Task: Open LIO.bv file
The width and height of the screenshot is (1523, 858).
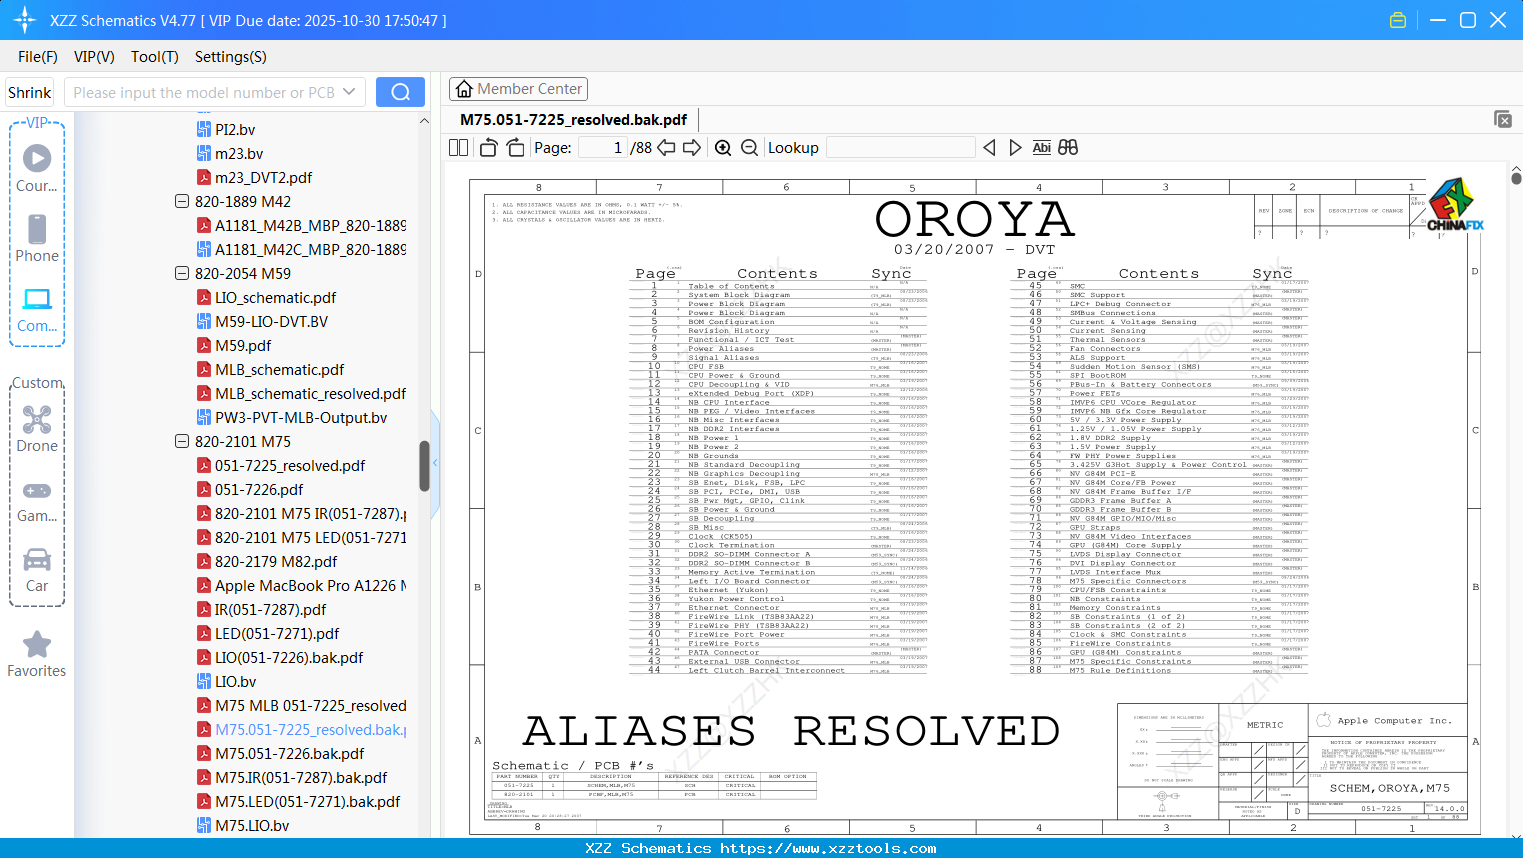Action: pos(227,681)
